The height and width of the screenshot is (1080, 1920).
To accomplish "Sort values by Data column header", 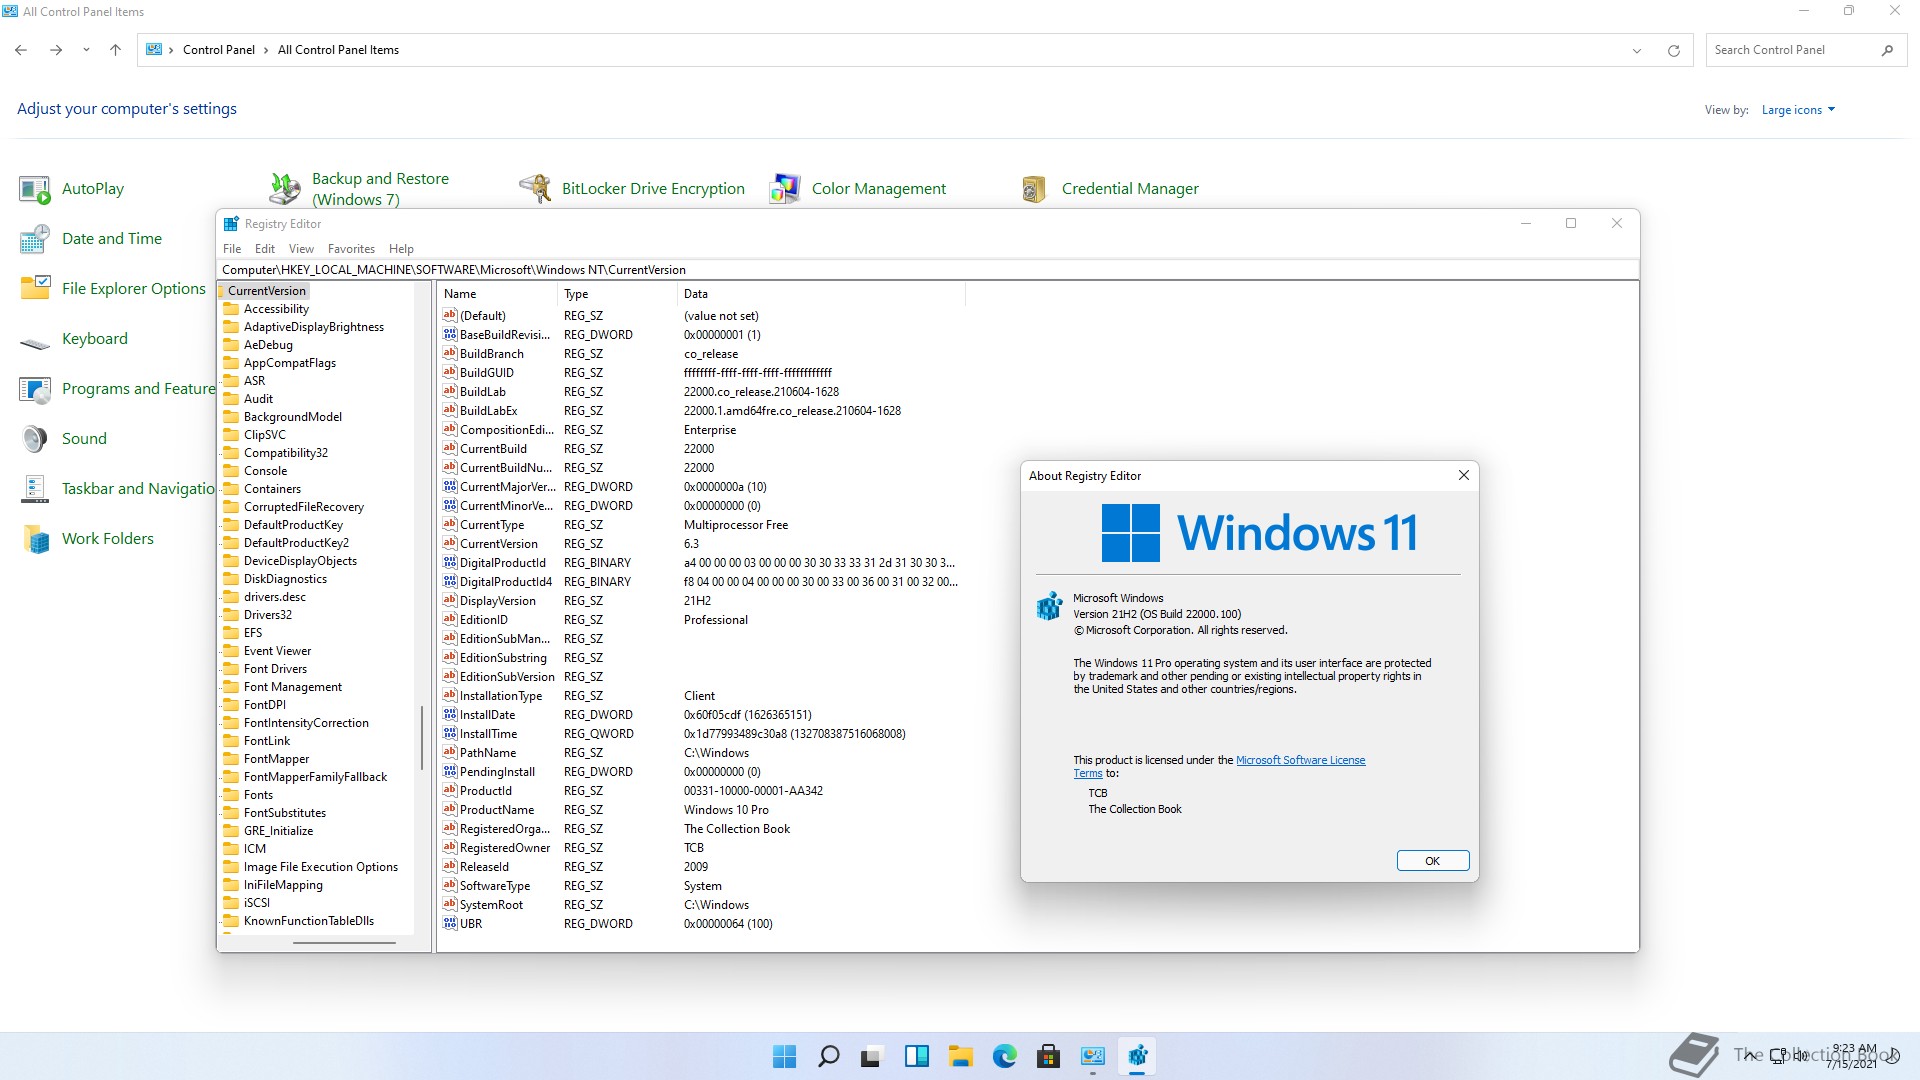I will 821,294.
